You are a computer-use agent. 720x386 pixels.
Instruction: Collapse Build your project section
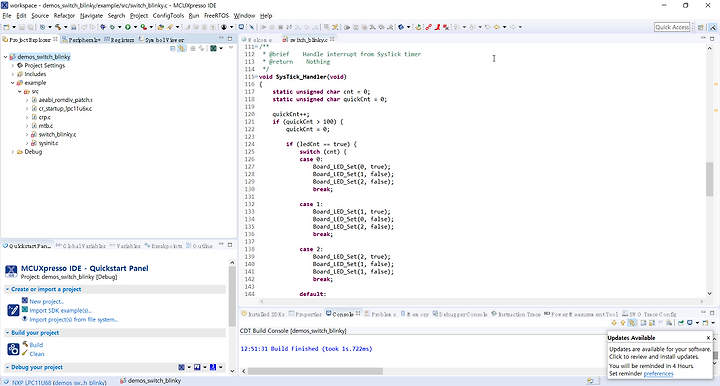coord(7,333)
